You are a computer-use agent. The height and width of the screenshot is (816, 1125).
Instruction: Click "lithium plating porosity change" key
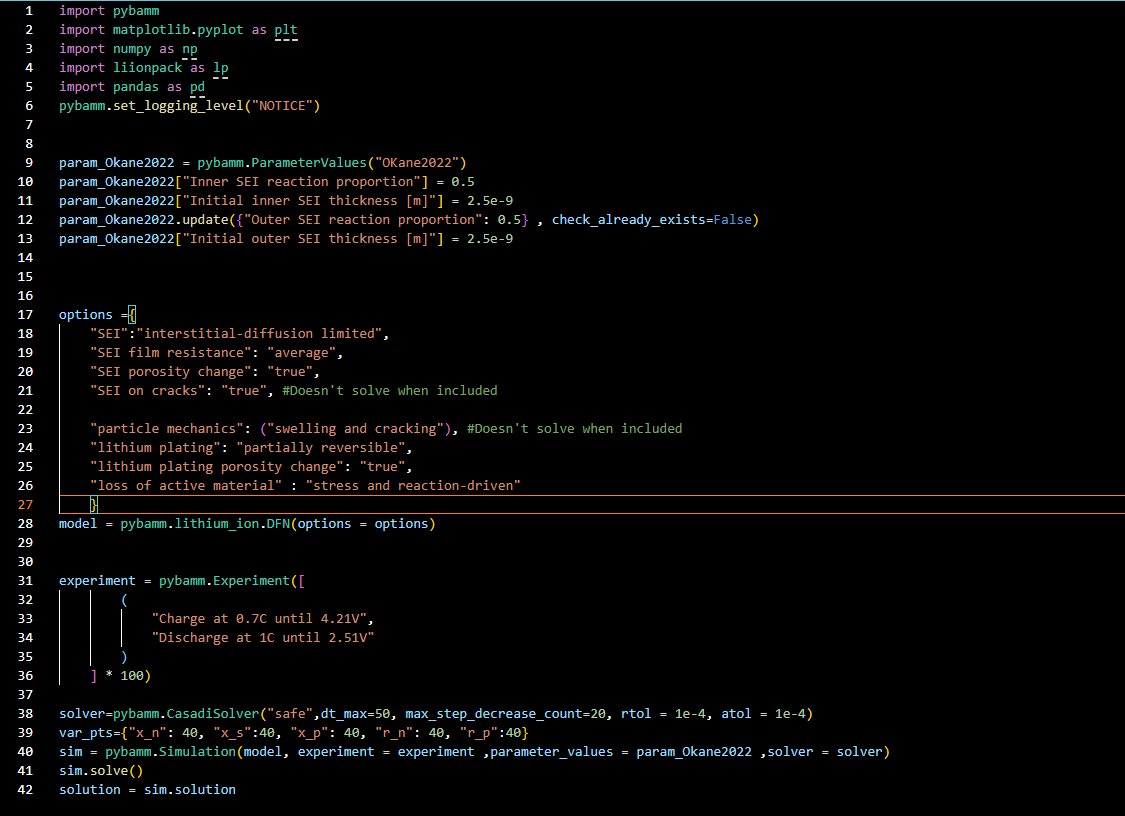tap(217, 466)
